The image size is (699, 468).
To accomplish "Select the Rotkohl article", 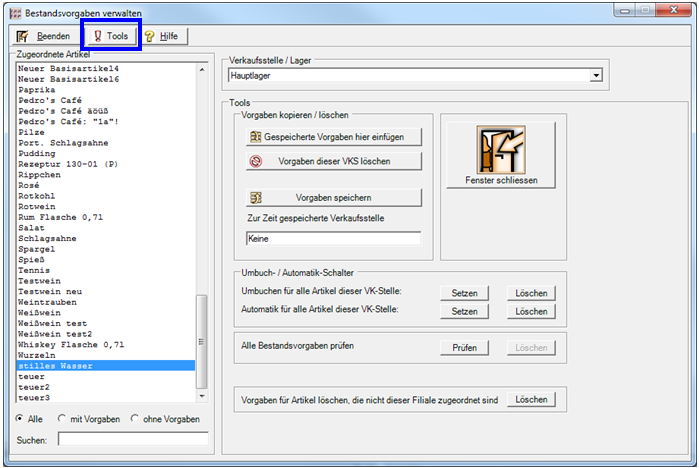I will pyautogui.click(x=106, y=196).
